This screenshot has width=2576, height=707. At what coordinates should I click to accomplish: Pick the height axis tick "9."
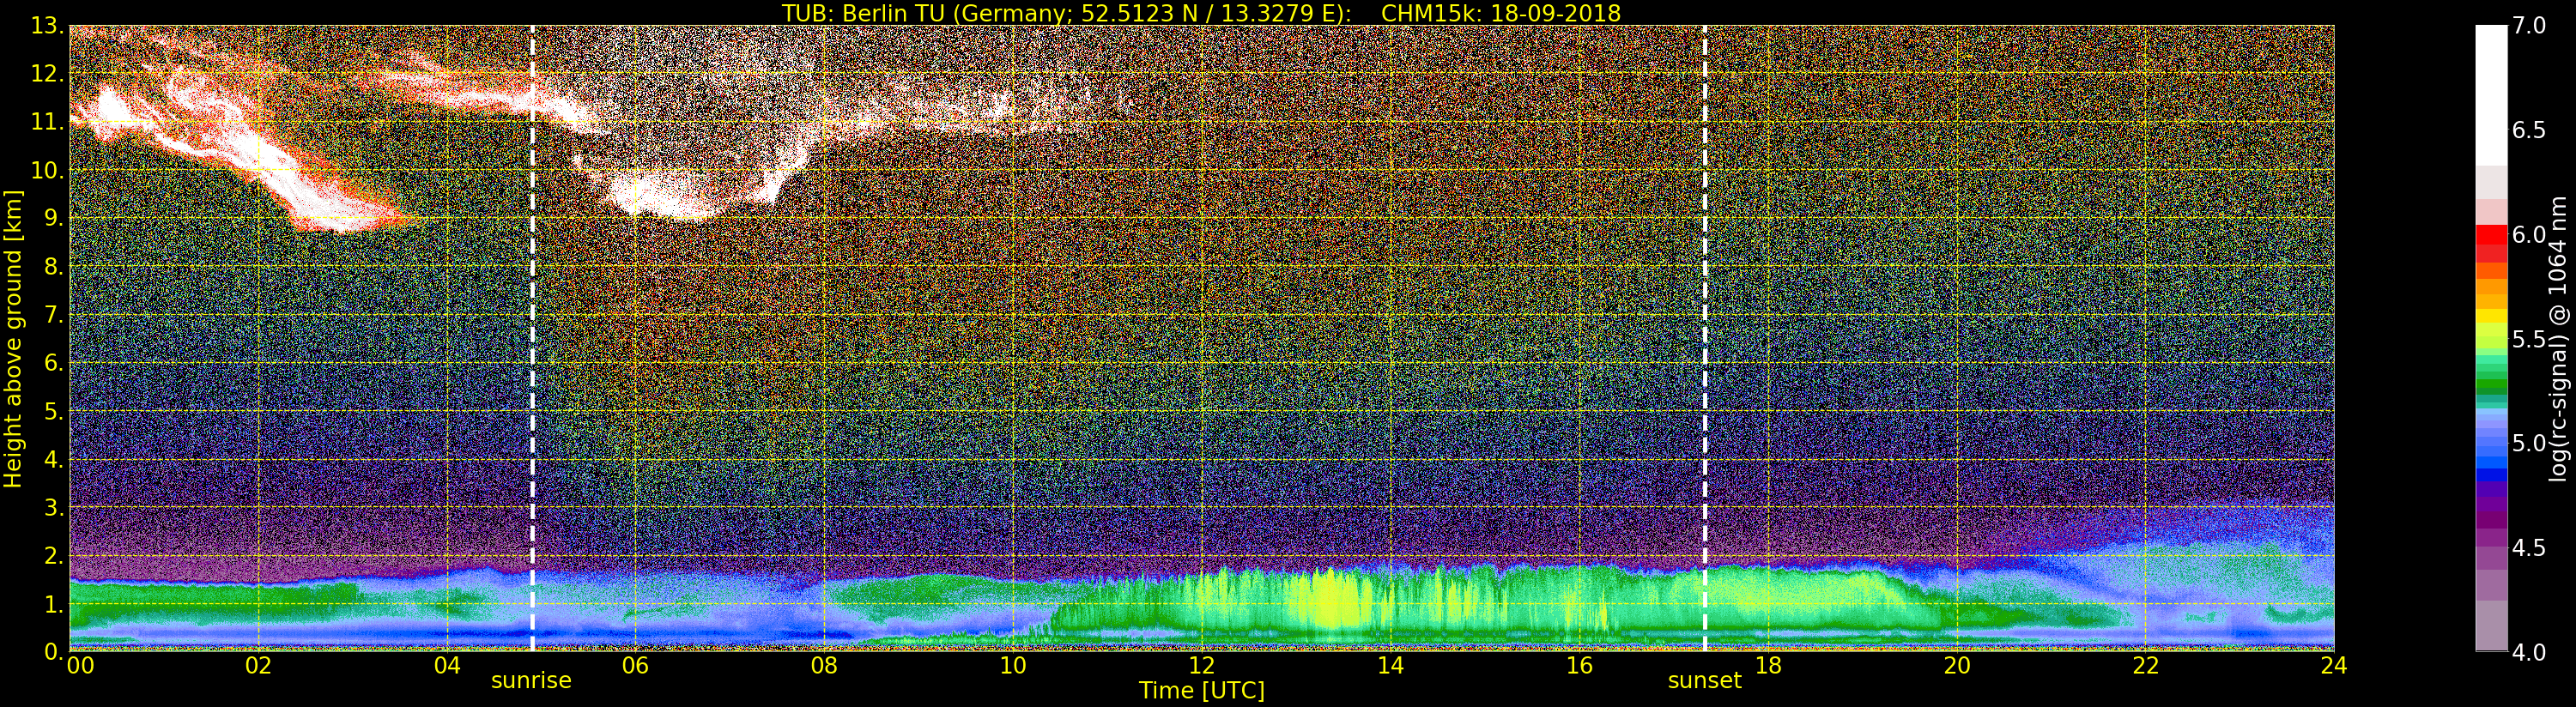pyautogui.click(x=54, y=218)
